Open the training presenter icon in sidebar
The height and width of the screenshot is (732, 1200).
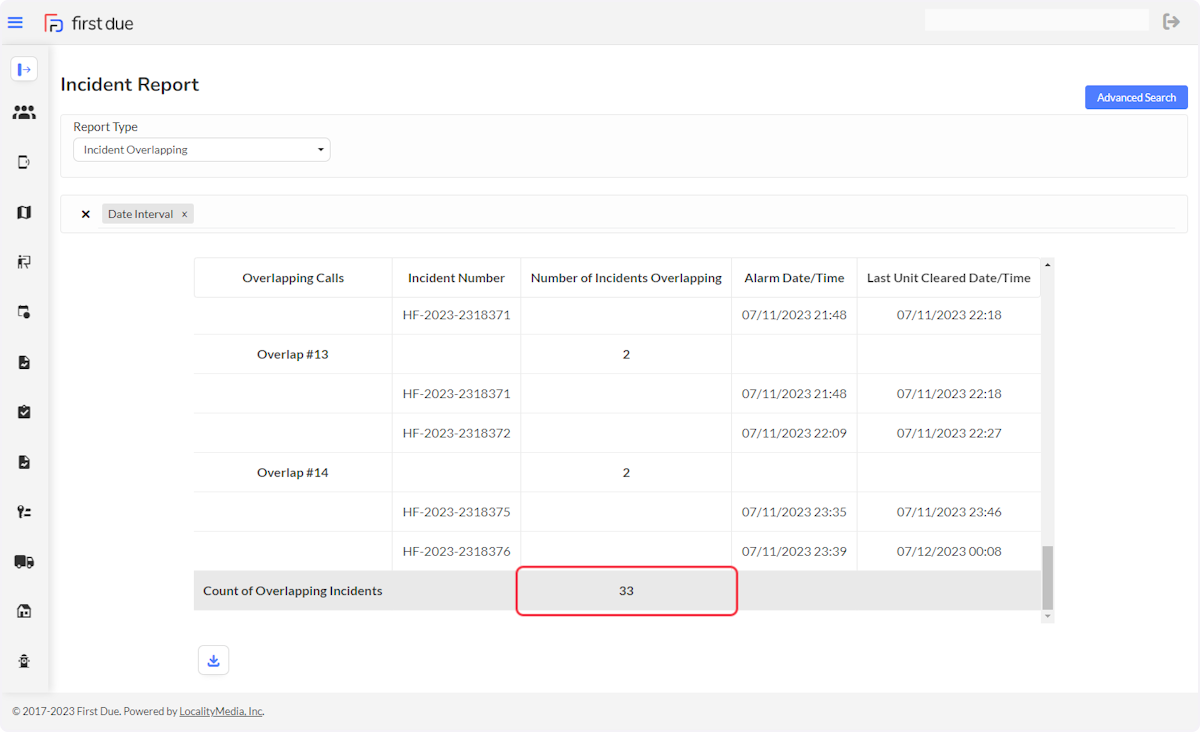point(24,262)
